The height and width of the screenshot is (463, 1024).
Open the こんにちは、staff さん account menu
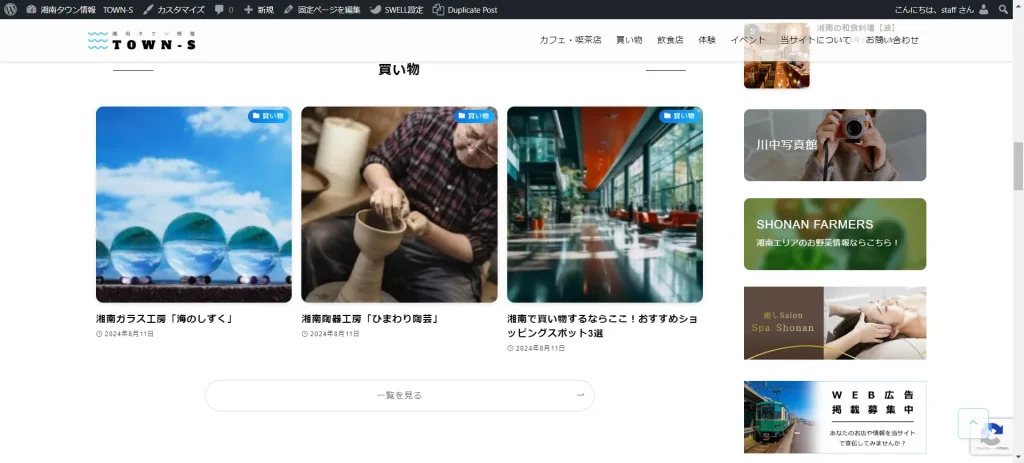pyautogui.click(x=941, y=10)
